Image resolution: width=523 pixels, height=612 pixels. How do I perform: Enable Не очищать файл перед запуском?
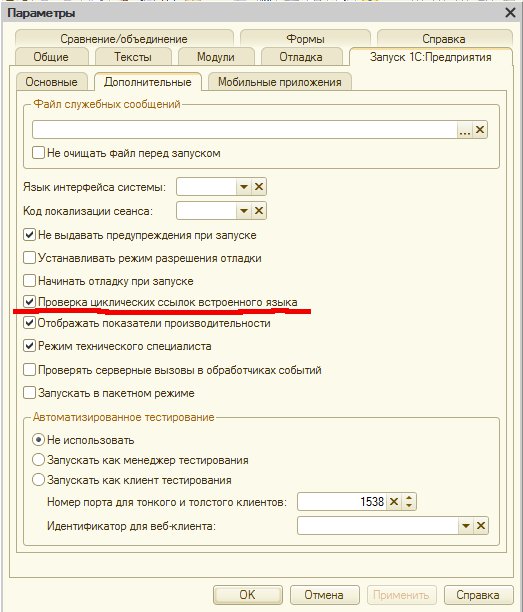tap(38, 152)
